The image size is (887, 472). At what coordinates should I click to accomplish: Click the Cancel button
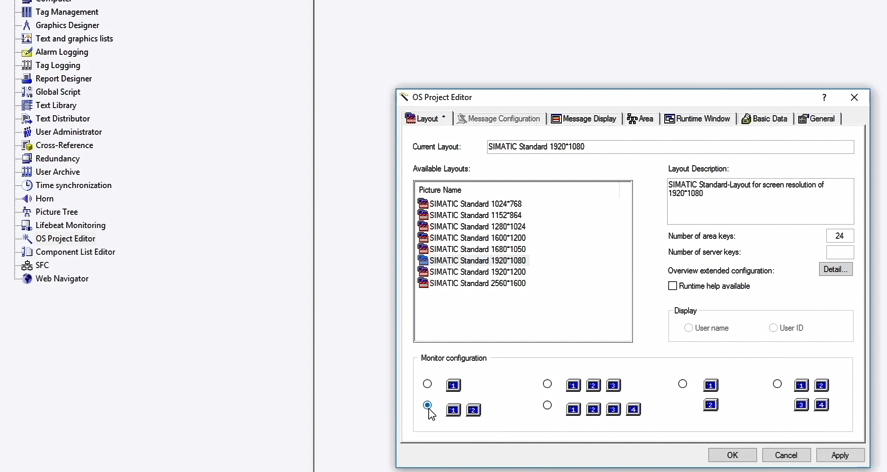[786, 455]
